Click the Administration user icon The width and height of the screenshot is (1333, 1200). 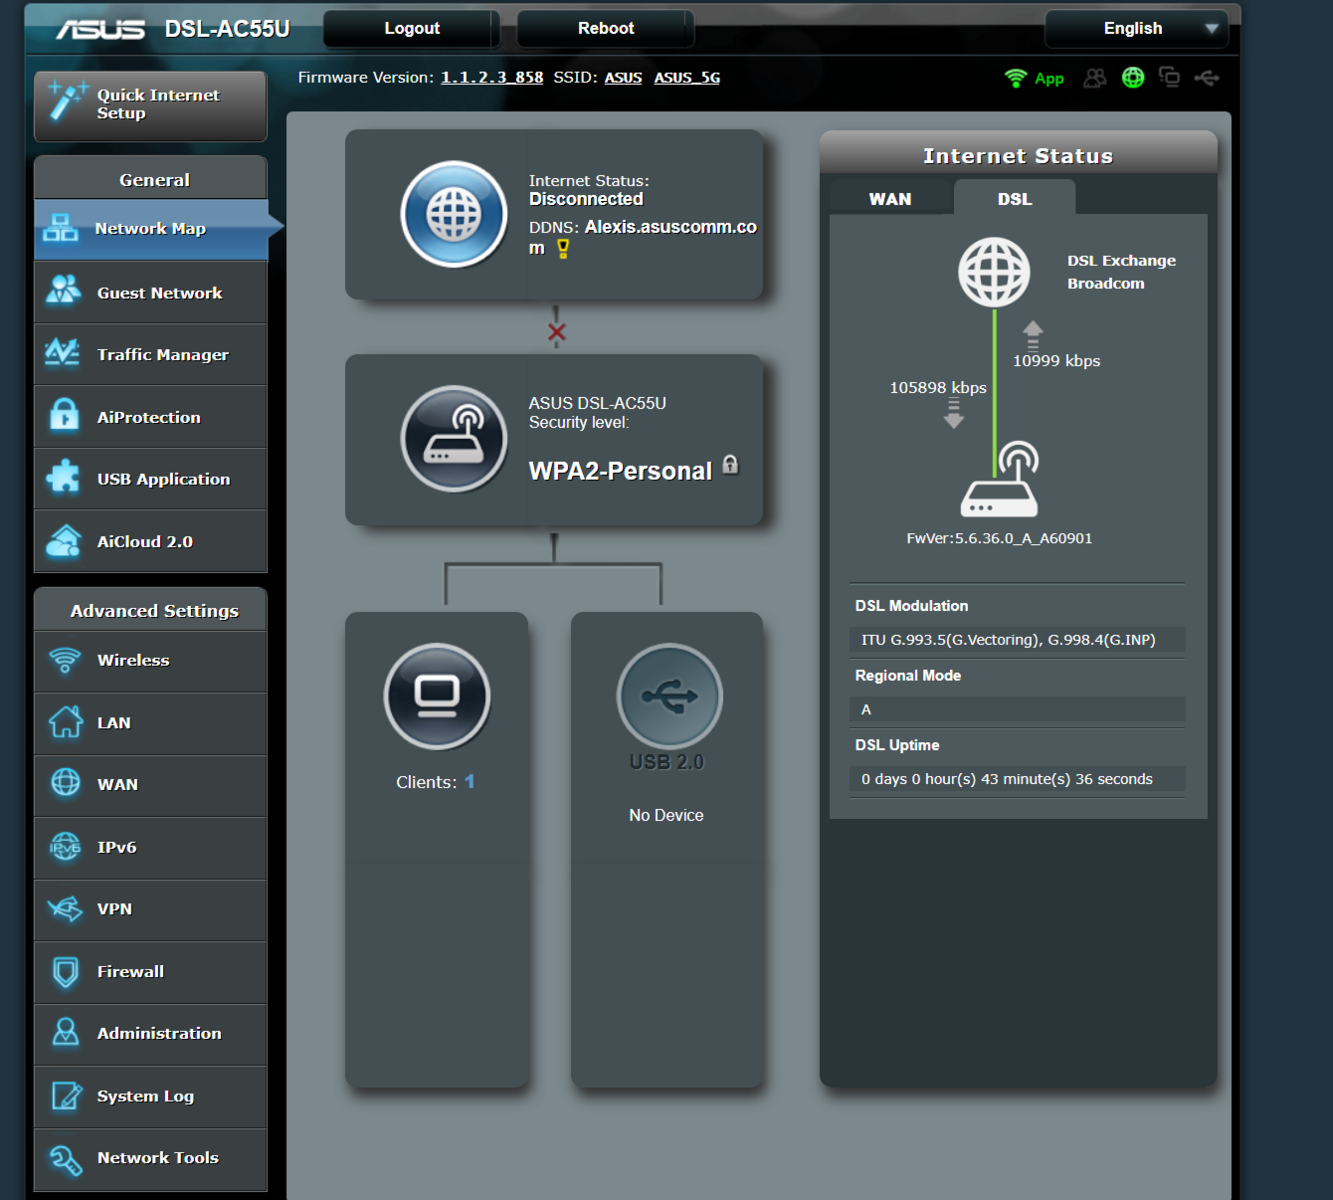[66, 1032]
